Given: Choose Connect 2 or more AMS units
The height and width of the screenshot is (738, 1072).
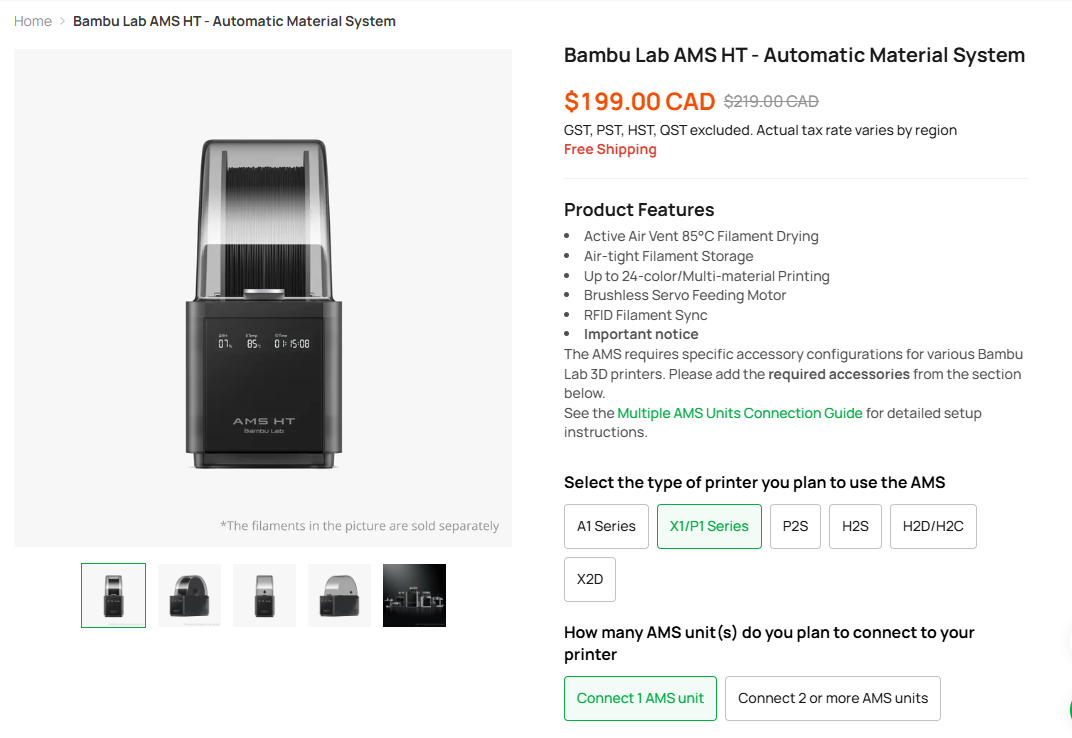Looking at the screenshot, I should pos(833,698).
